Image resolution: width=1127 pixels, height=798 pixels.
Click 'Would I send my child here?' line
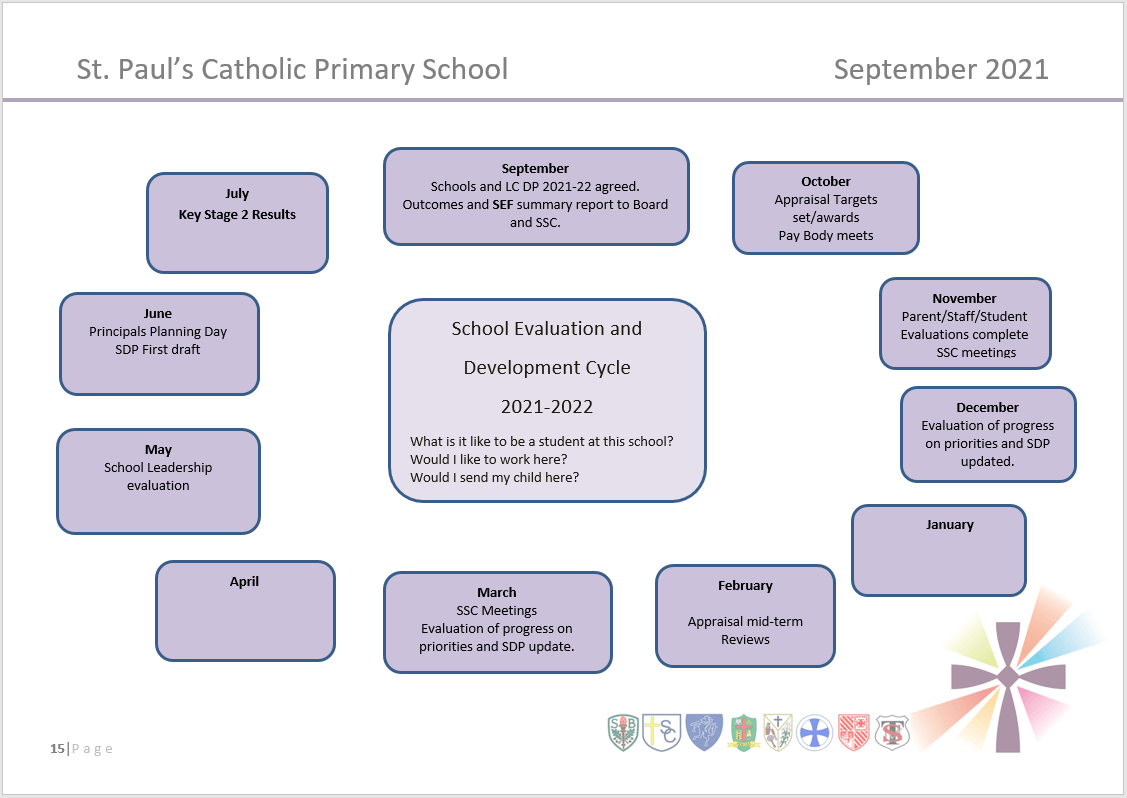(x=494, y=477)
